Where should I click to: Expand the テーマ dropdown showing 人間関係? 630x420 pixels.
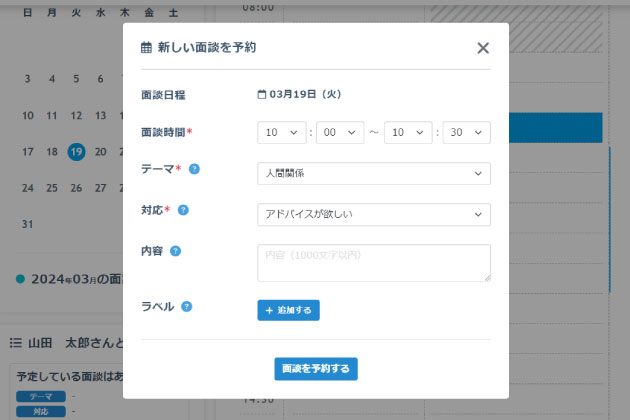pos(374,173)
